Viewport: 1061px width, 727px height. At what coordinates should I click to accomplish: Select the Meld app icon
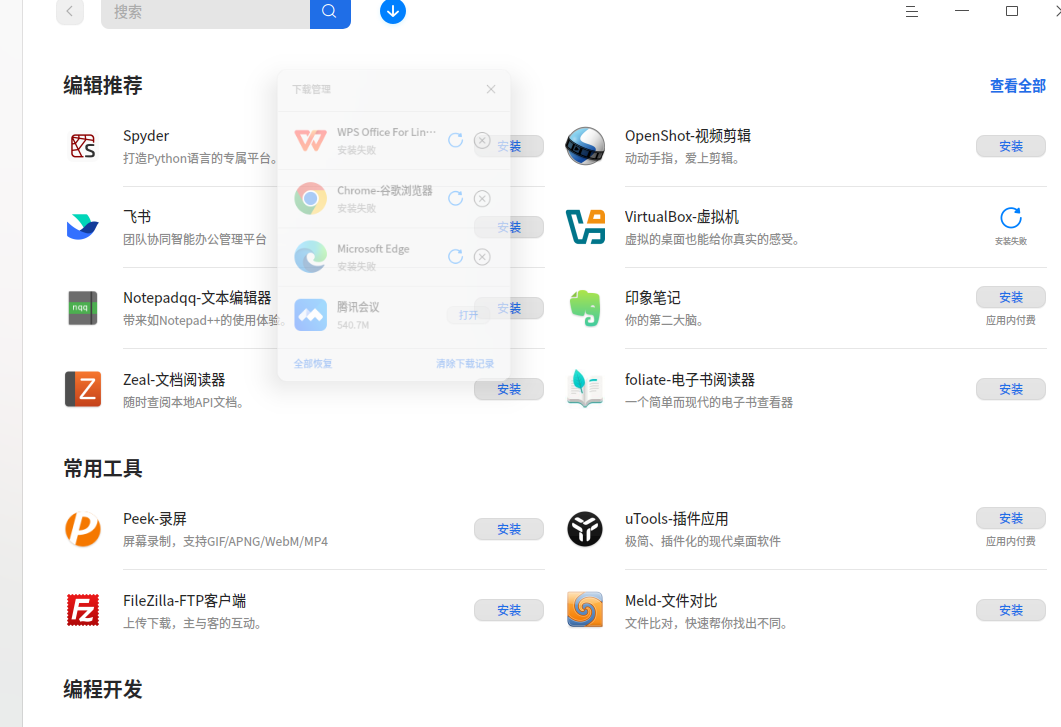tap(585, 610)
